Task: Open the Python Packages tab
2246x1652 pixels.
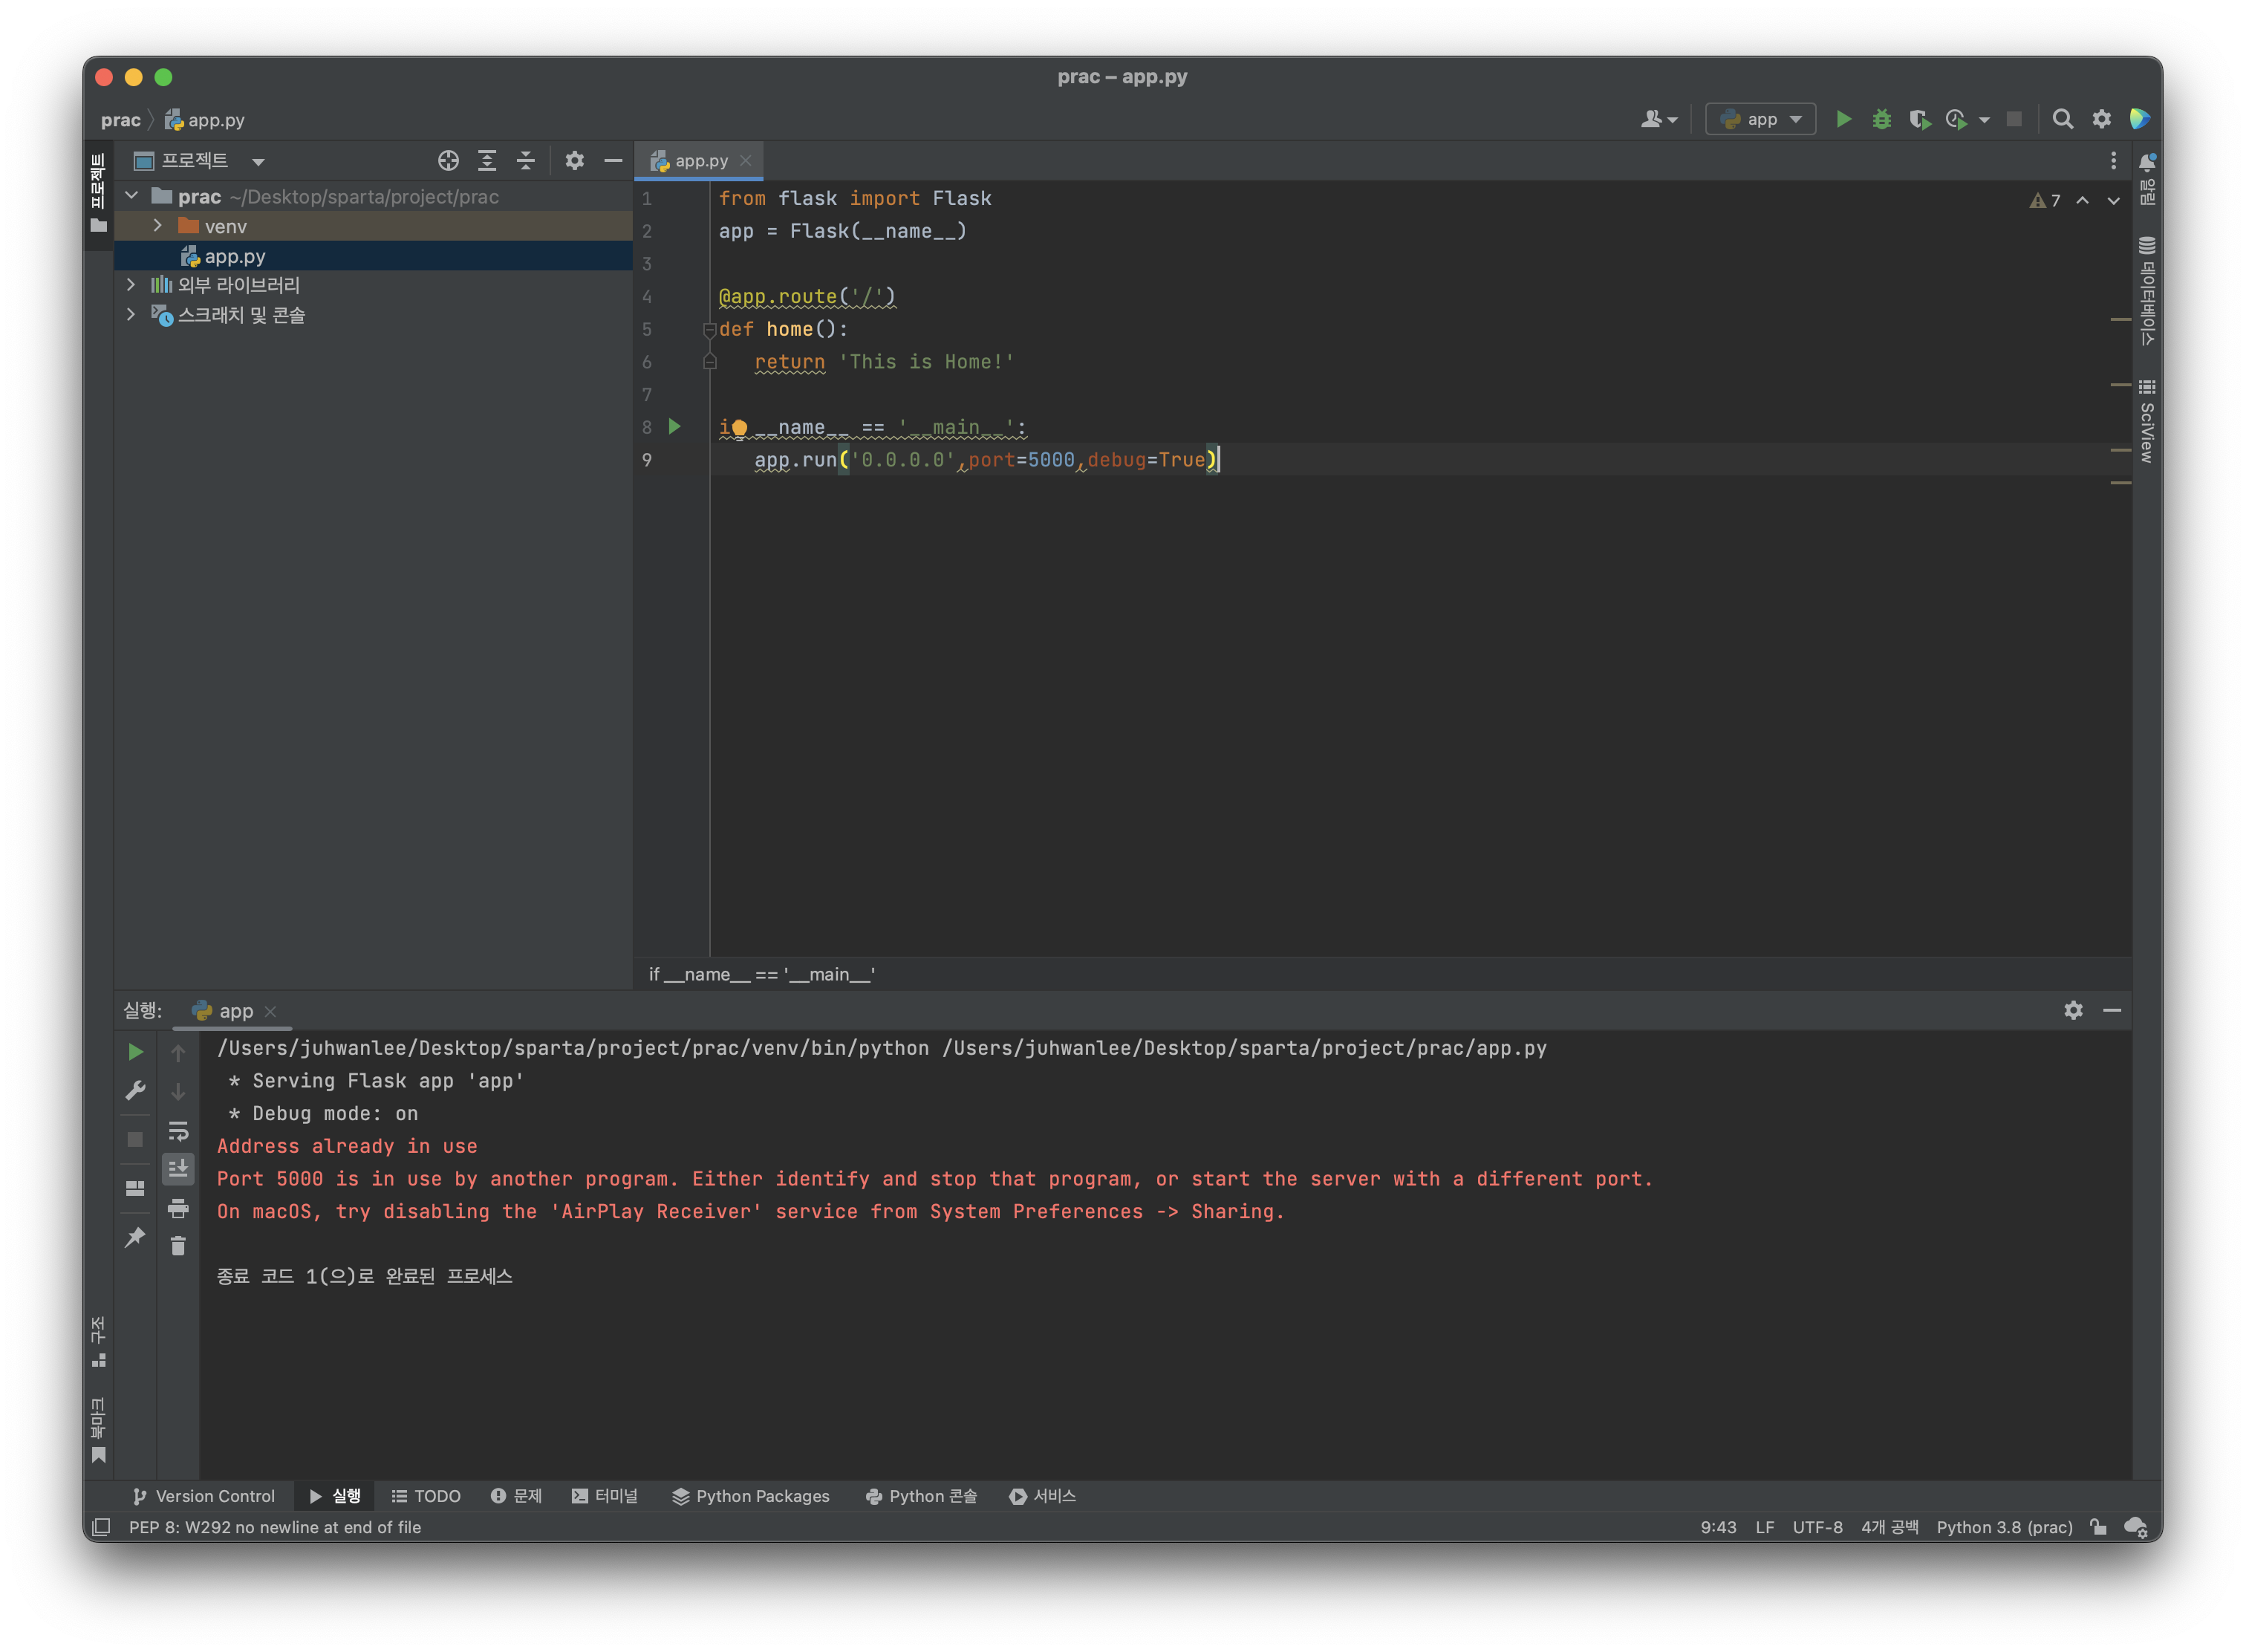Action: point(750,1496)
